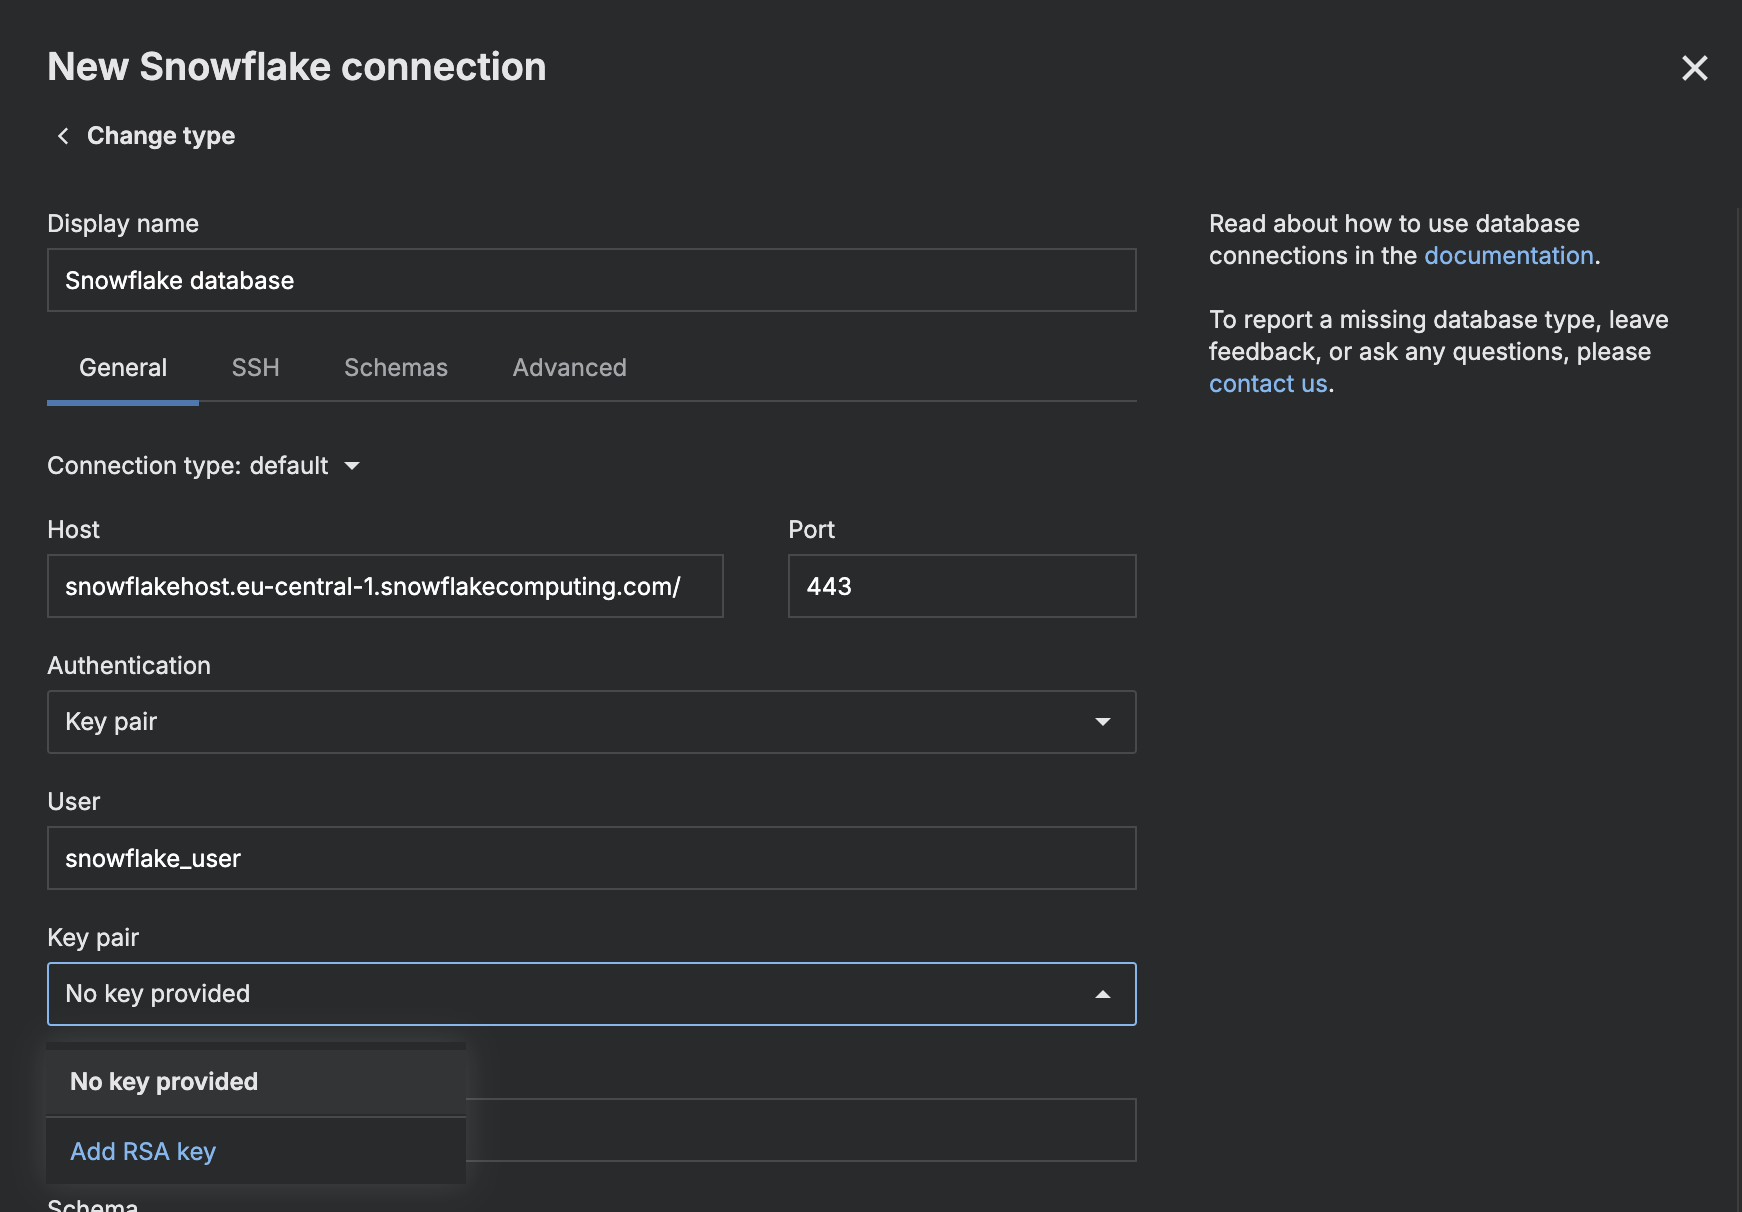Viewport: 1742px width, 1212px height.
Task: Select the General tab
Action: (x=122, y=367)
